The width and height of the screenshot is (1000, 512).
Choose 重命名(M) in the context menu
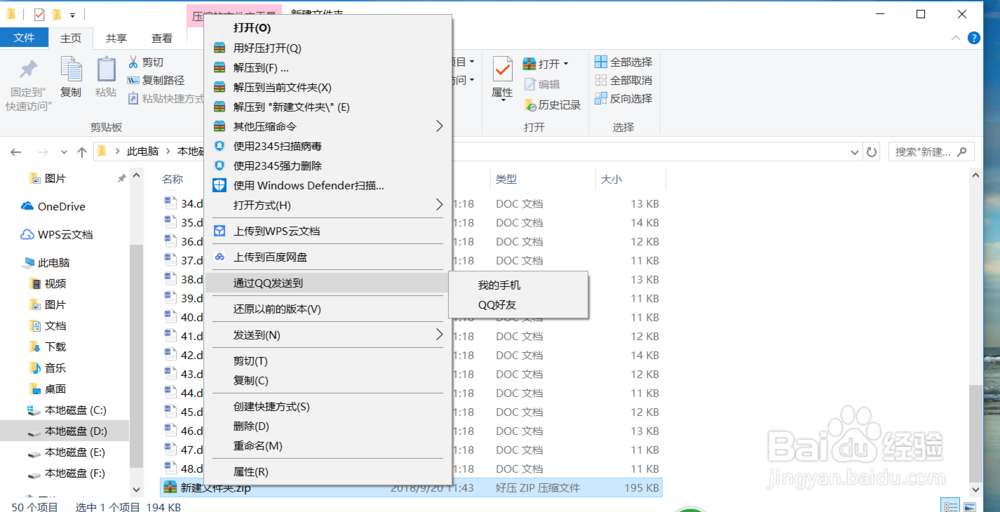click(328, 445)
